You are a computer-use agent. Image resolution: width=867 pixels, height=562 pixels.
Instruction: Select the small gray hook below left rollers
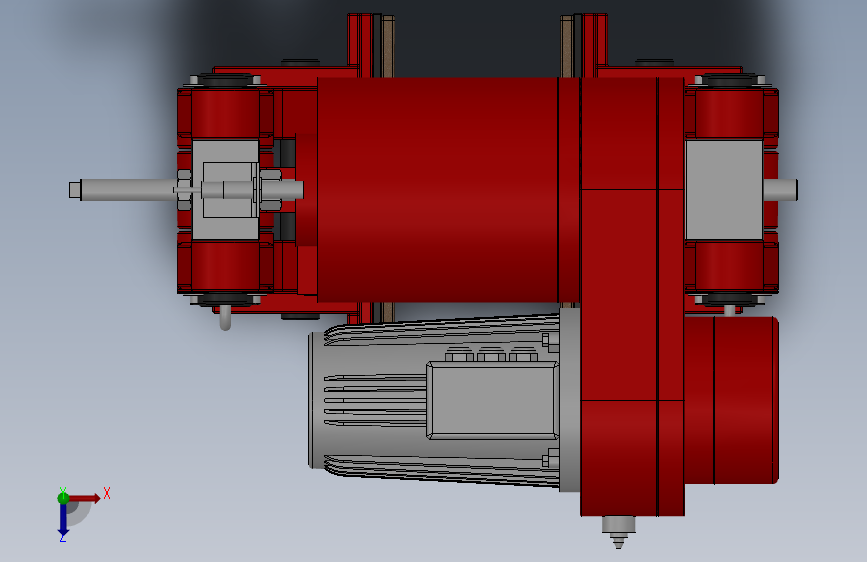coord(225,318)
